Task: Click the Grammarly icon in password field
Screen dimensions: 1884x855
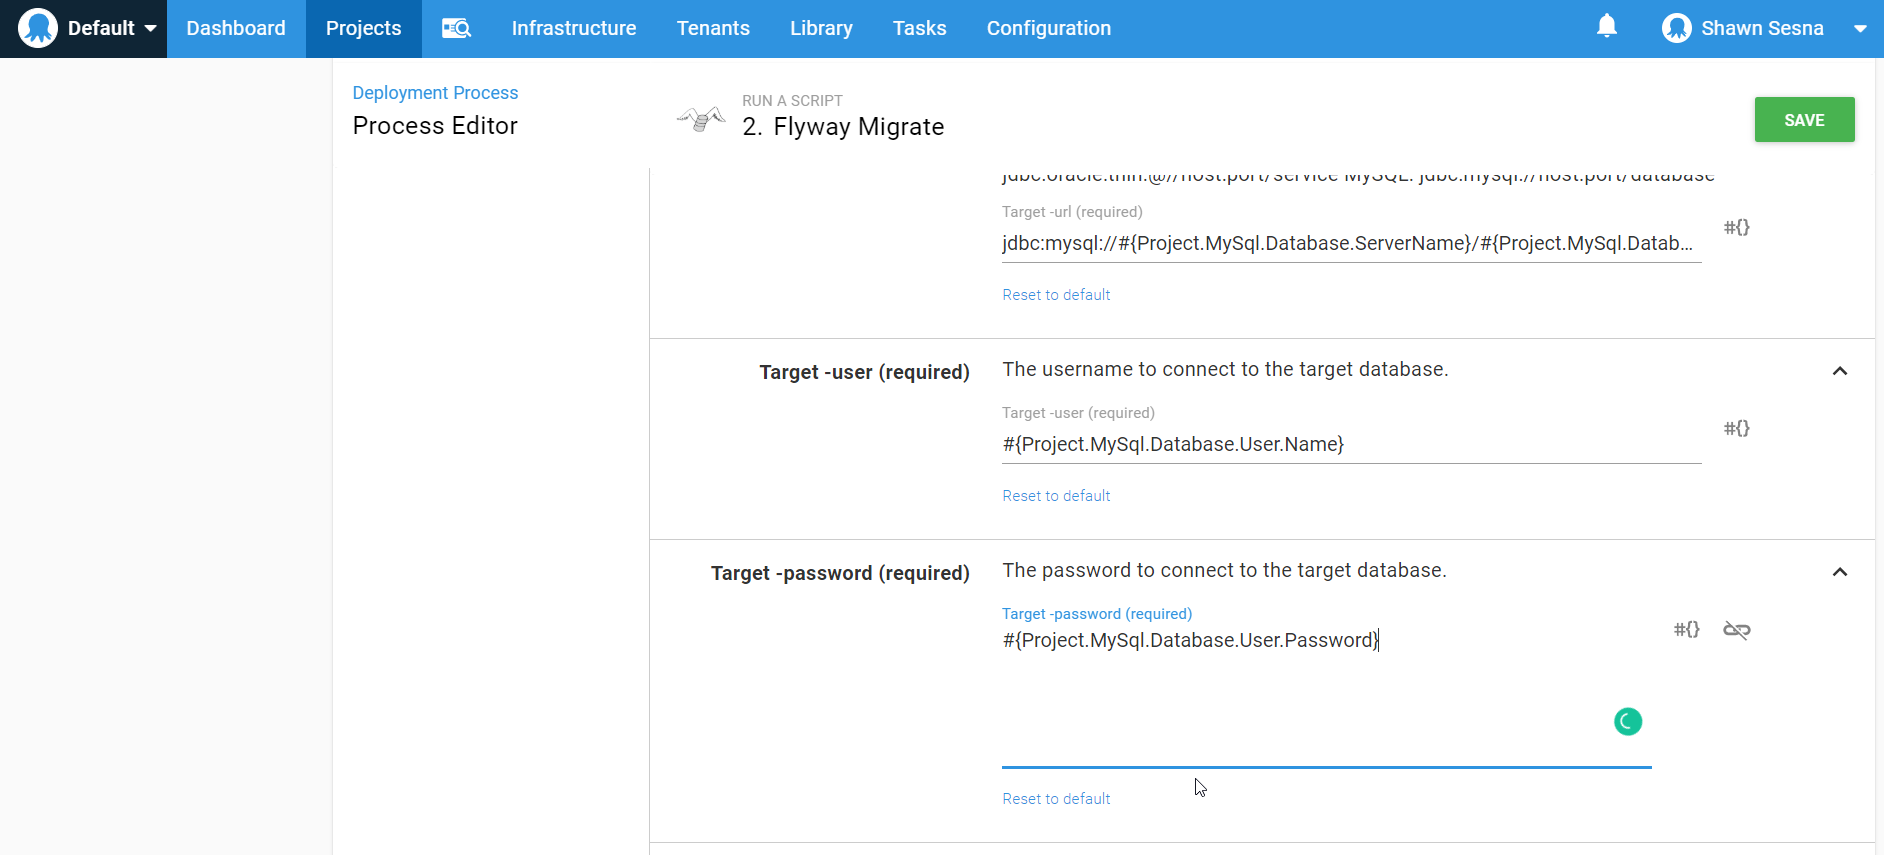Action: (1627, 721)
